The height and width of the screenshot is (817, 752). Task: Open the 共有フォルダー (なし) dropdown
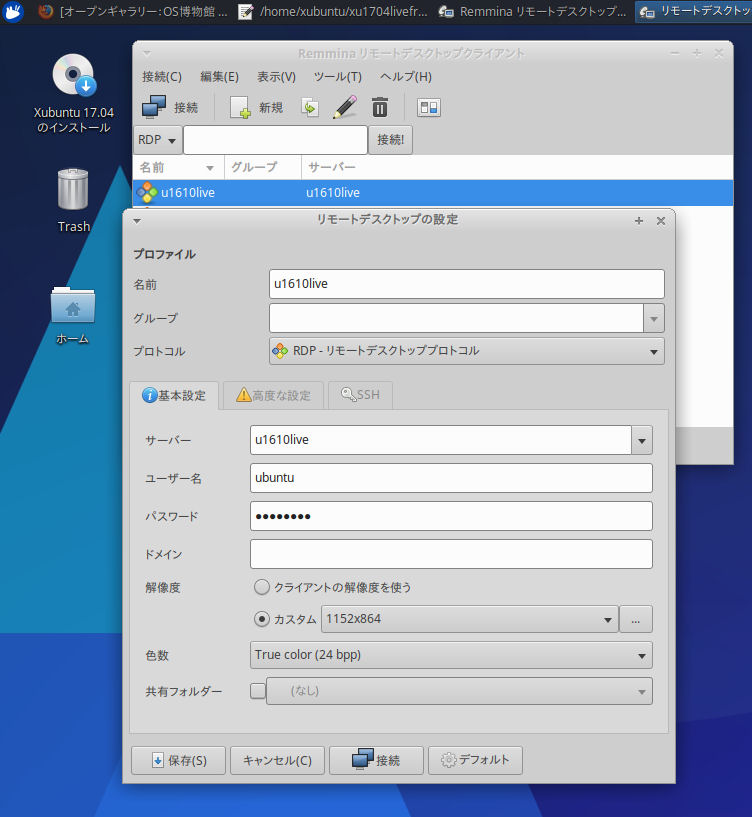pyautogui.click(x=459, y=691)
